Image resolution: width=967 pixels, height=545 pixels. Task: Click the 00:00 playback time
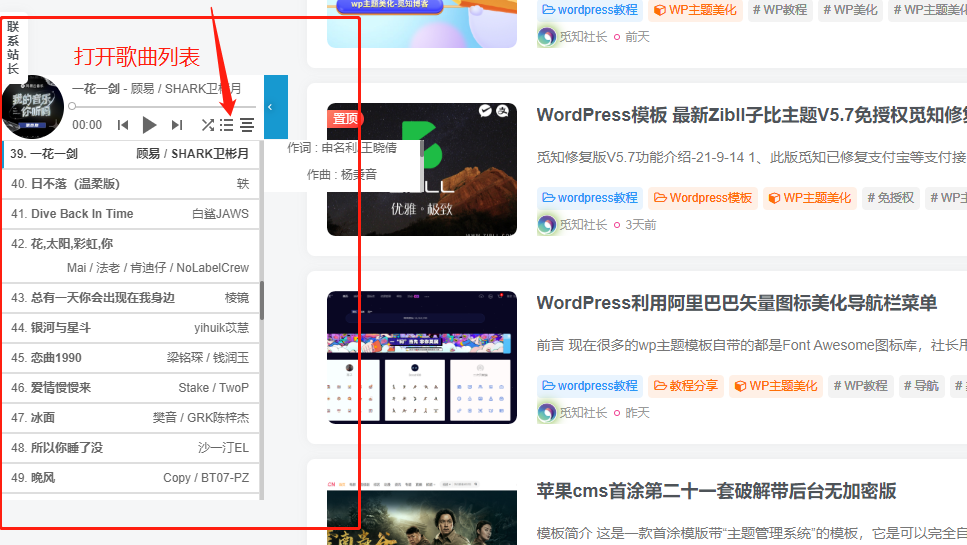point(87,125)
